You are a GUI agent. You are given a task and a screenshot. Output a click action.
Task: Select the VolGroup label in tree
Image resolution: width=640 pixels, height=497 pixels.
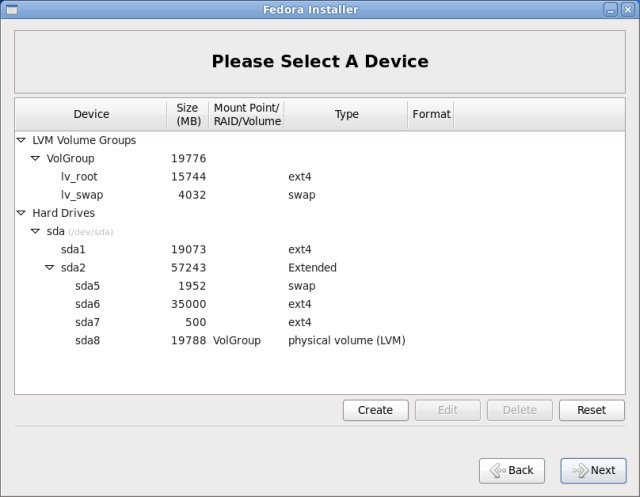point(70,158)
